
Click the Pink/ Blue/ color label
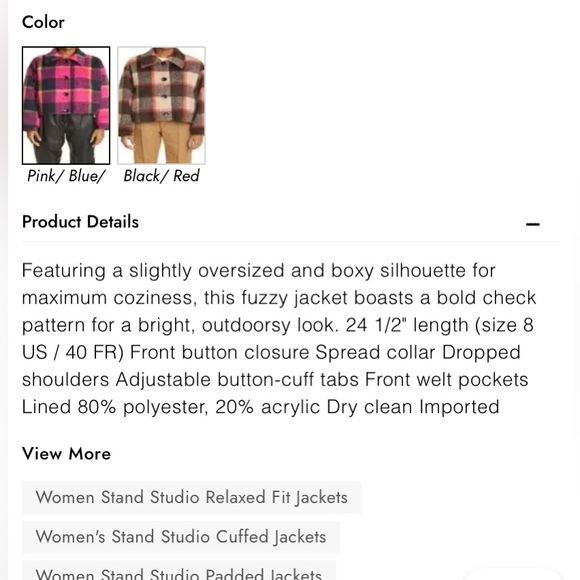pyautogui.click(x=66, y=176)
